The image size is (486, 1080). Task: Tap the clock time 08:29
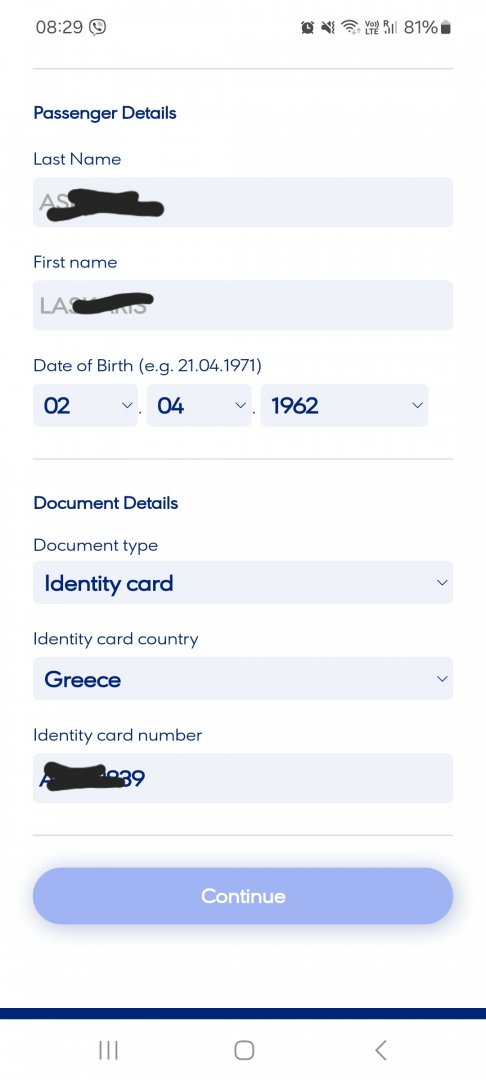[x=59, y=28]
